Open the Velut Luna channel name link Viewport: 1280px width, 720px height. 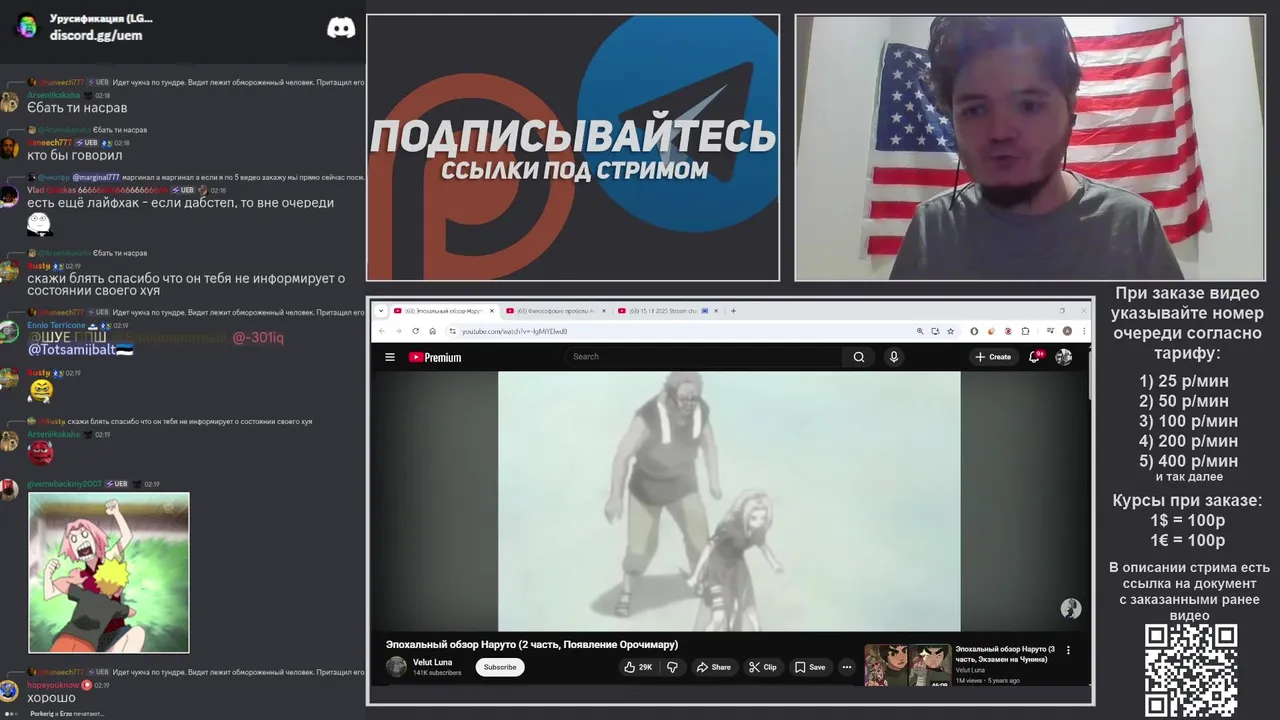432,662
